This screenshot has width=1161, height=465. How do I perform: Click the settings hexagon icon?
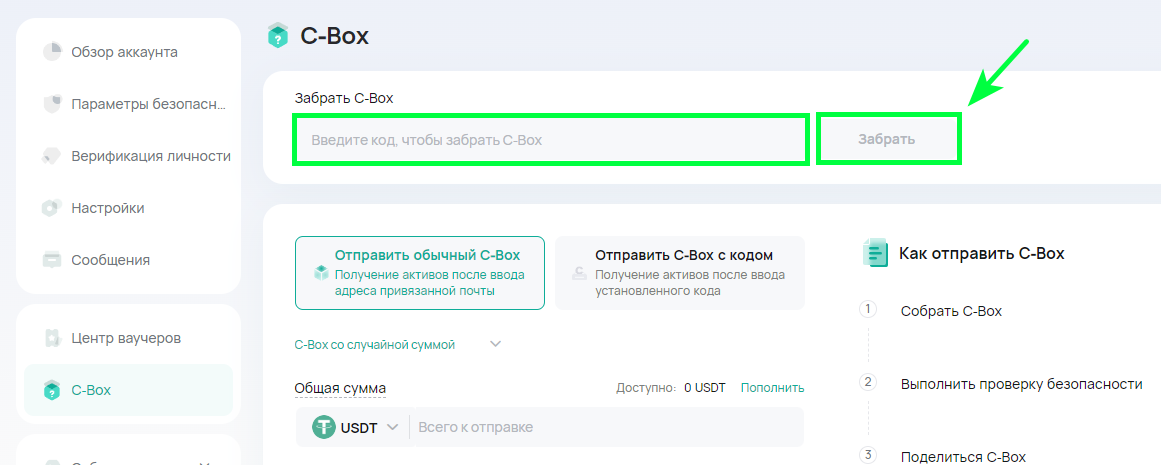click(52, 208)
